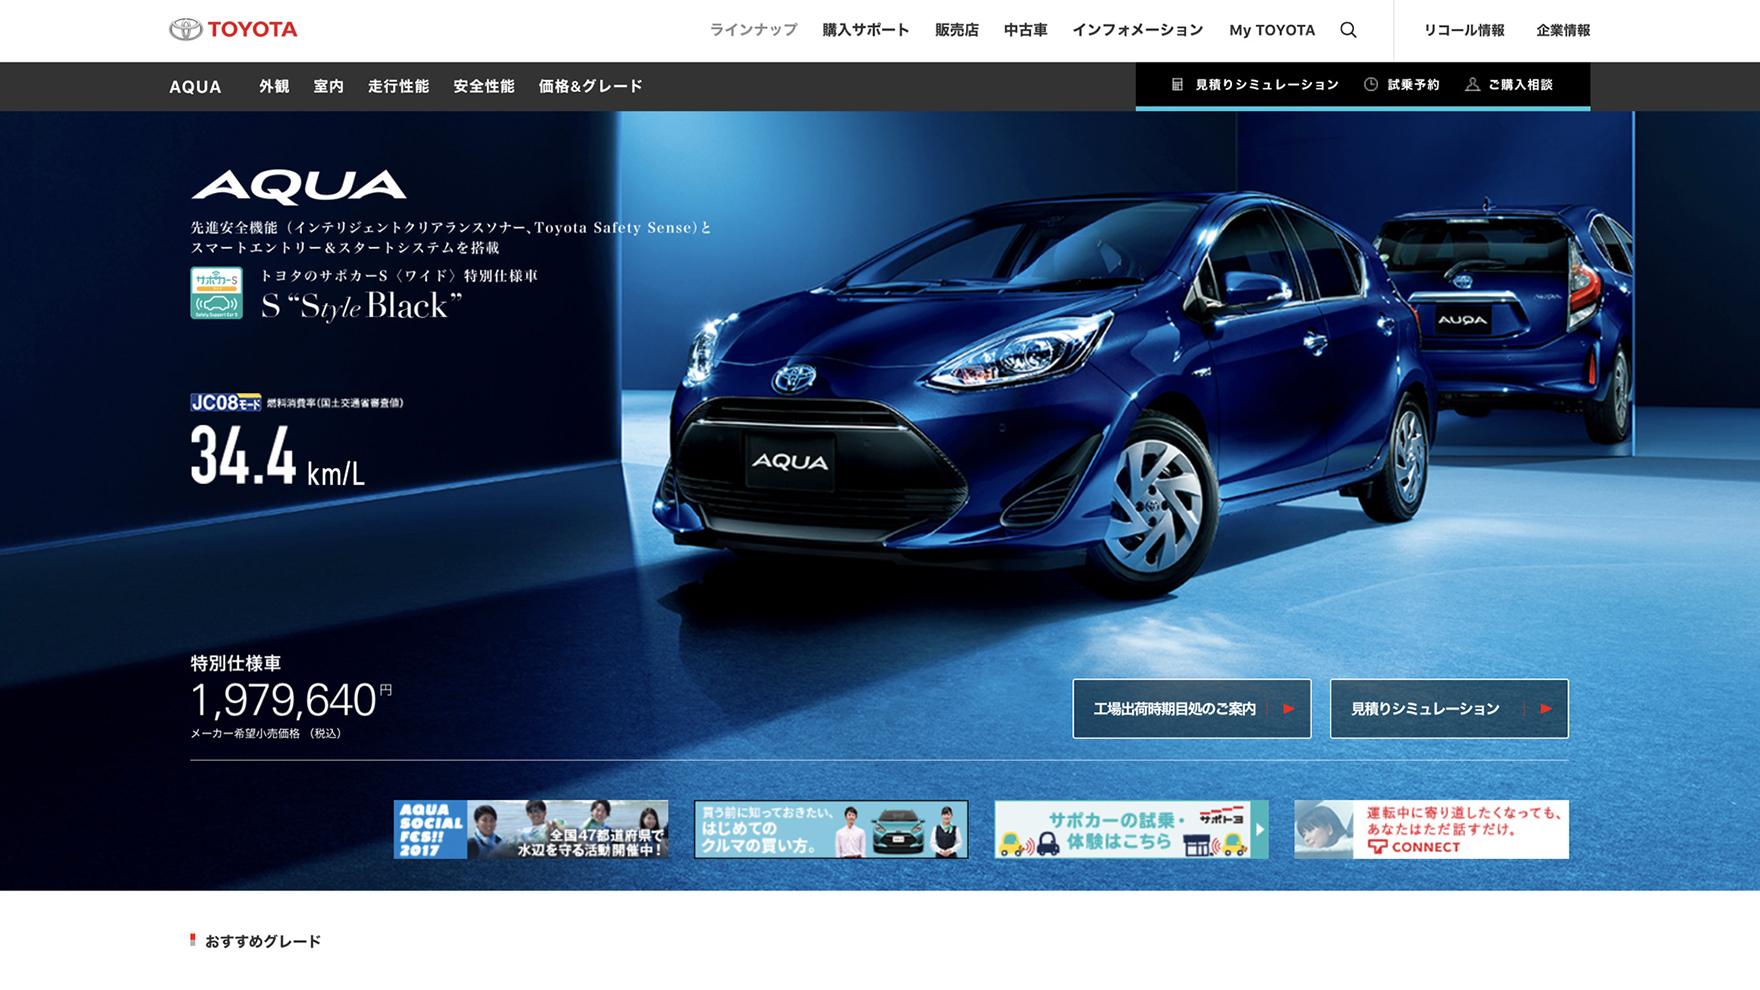Click red arrow on 工場出荷時期目処のご案内 button
This screenshot has width=1760, height=990.
point(1288,709)
